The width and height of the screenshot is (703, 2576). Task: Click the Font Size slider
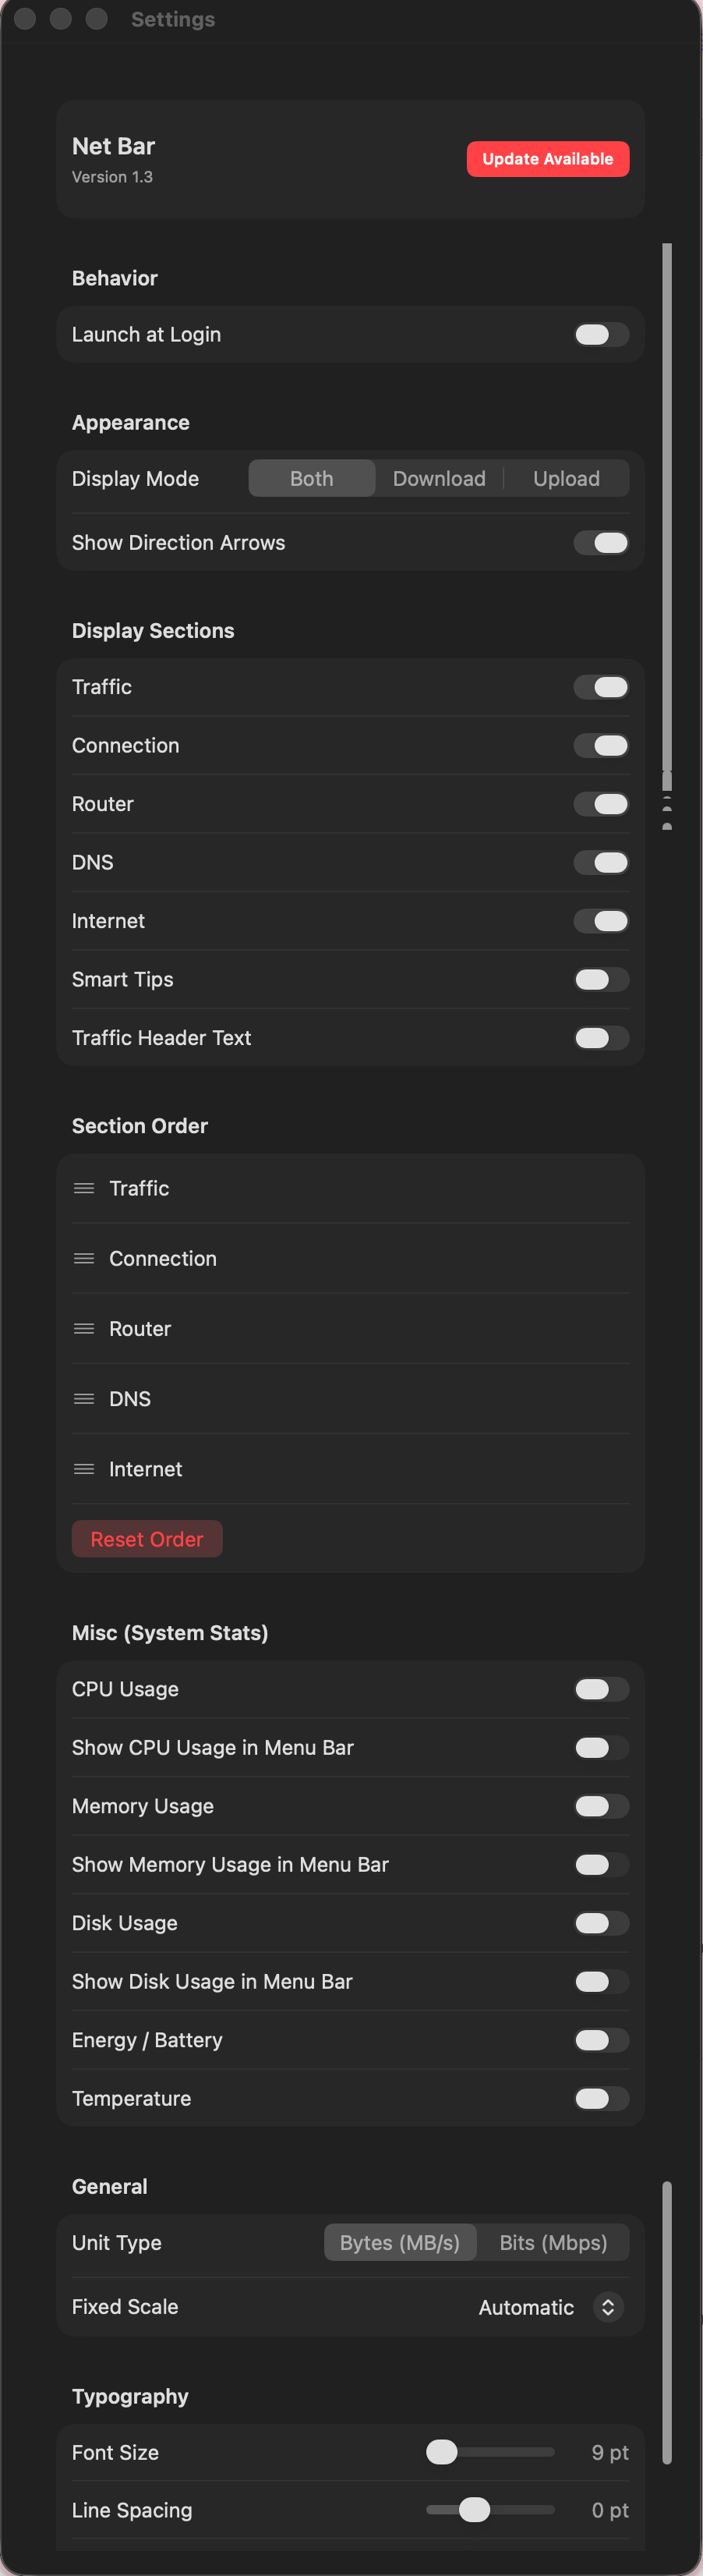click(x=490, y=2452)
